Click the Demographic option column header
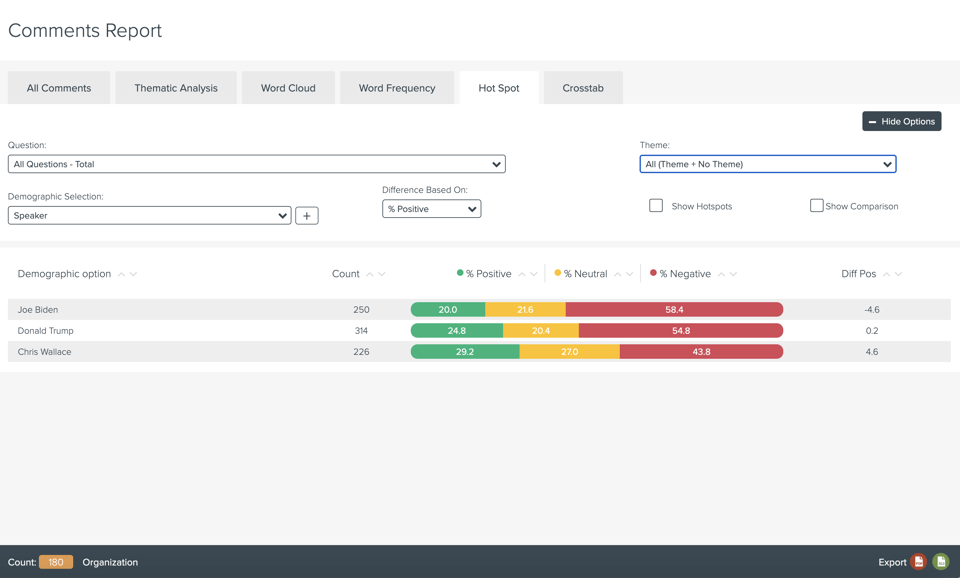 point(64,274)
